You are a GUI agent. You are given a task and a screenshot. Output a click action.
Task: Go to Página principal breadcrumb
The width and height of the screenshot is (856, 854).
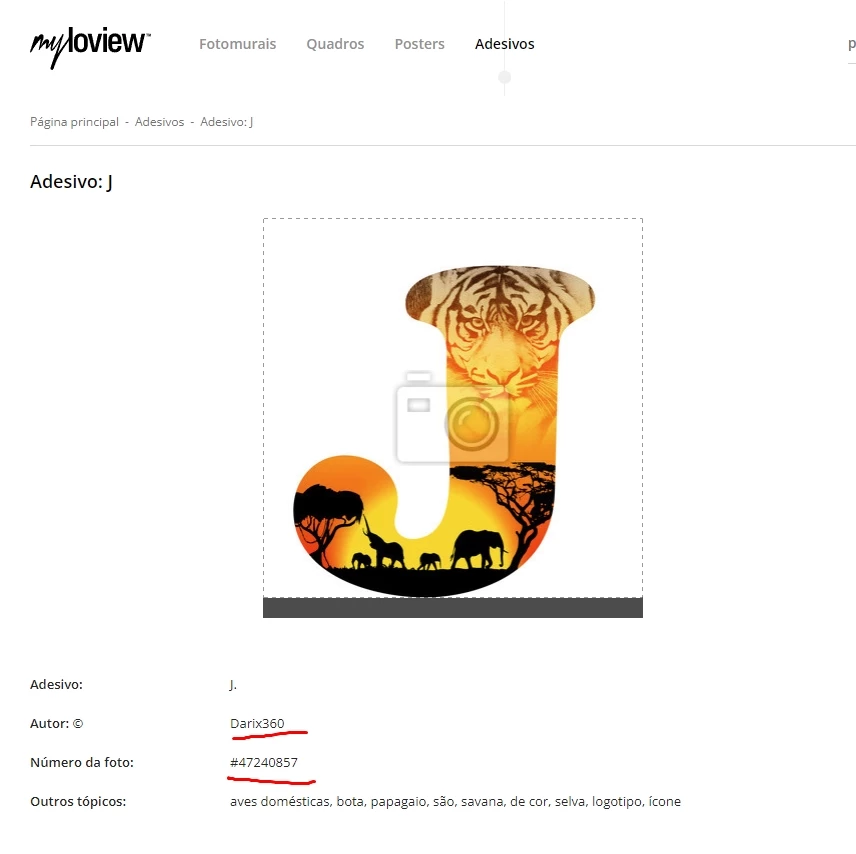pyautogui.click(x=74, y=122)
